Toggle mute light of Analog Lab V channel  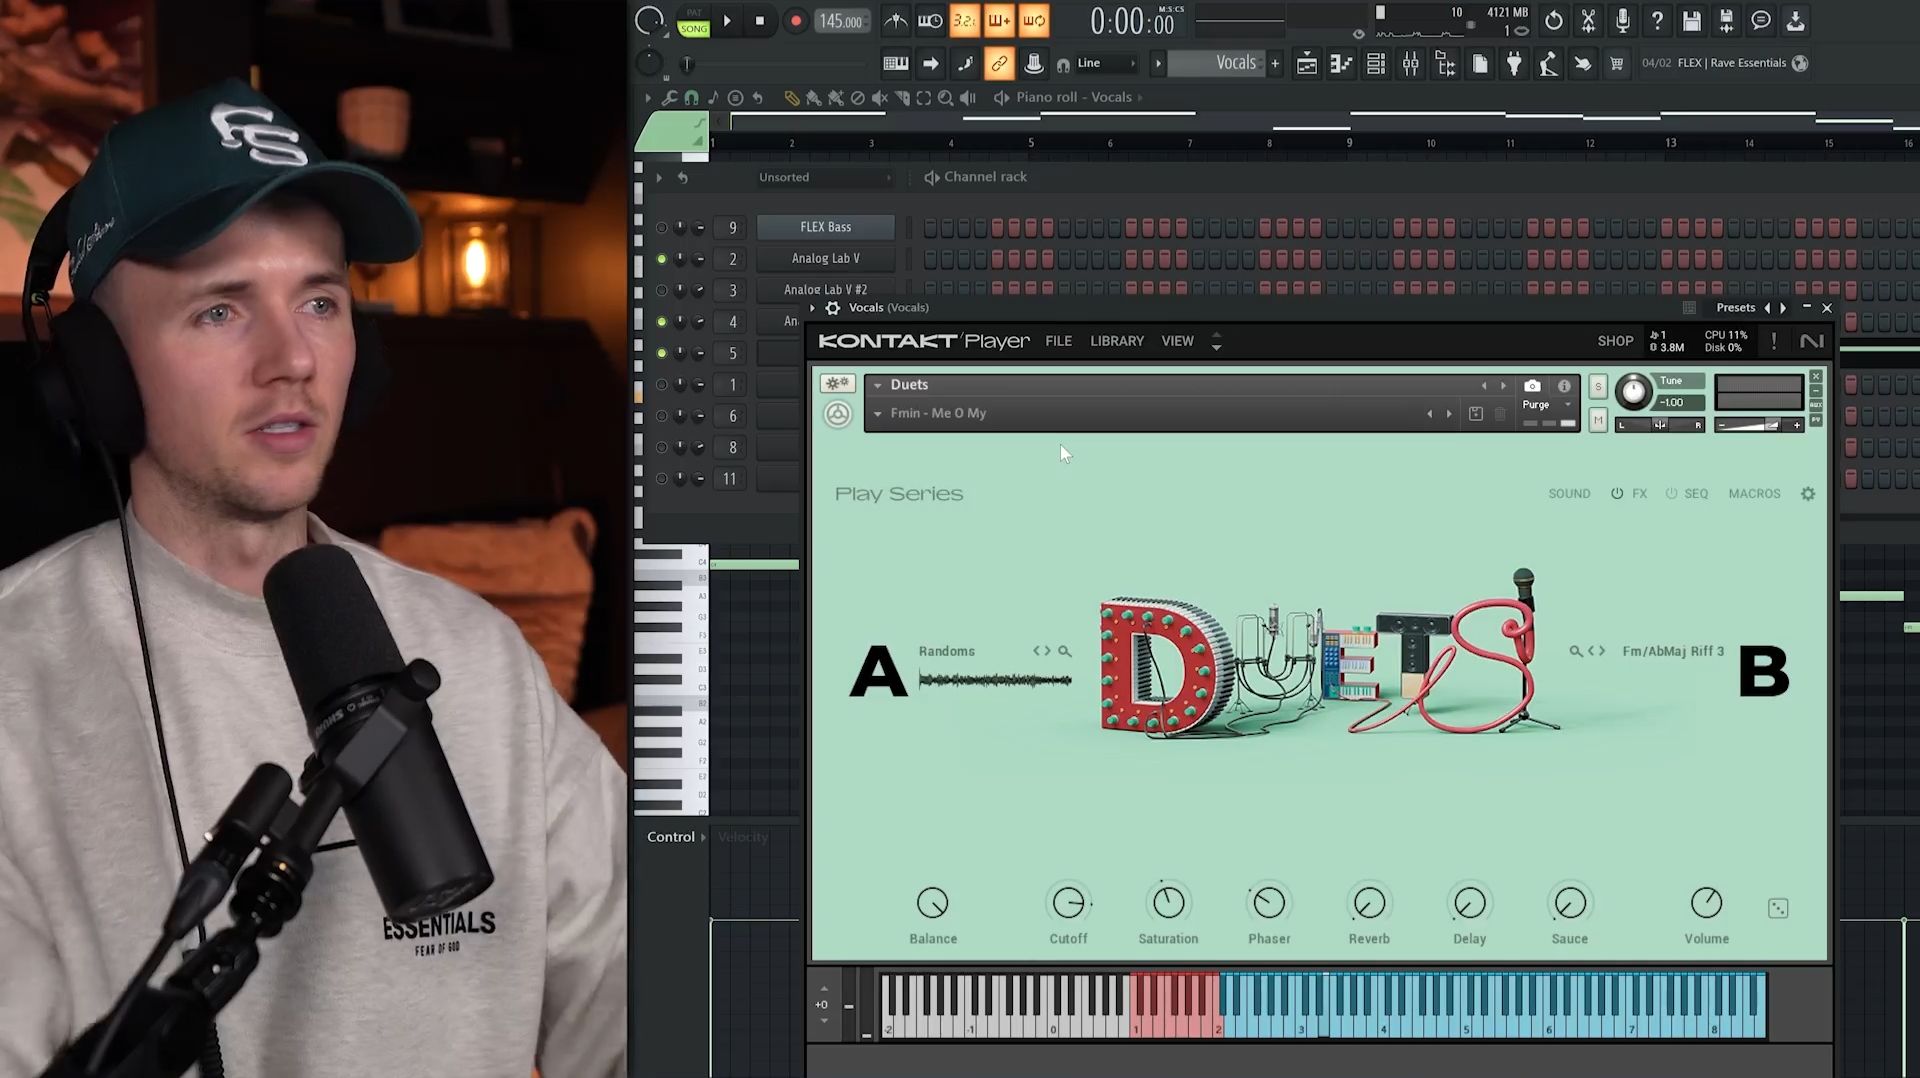coord(661,259)
